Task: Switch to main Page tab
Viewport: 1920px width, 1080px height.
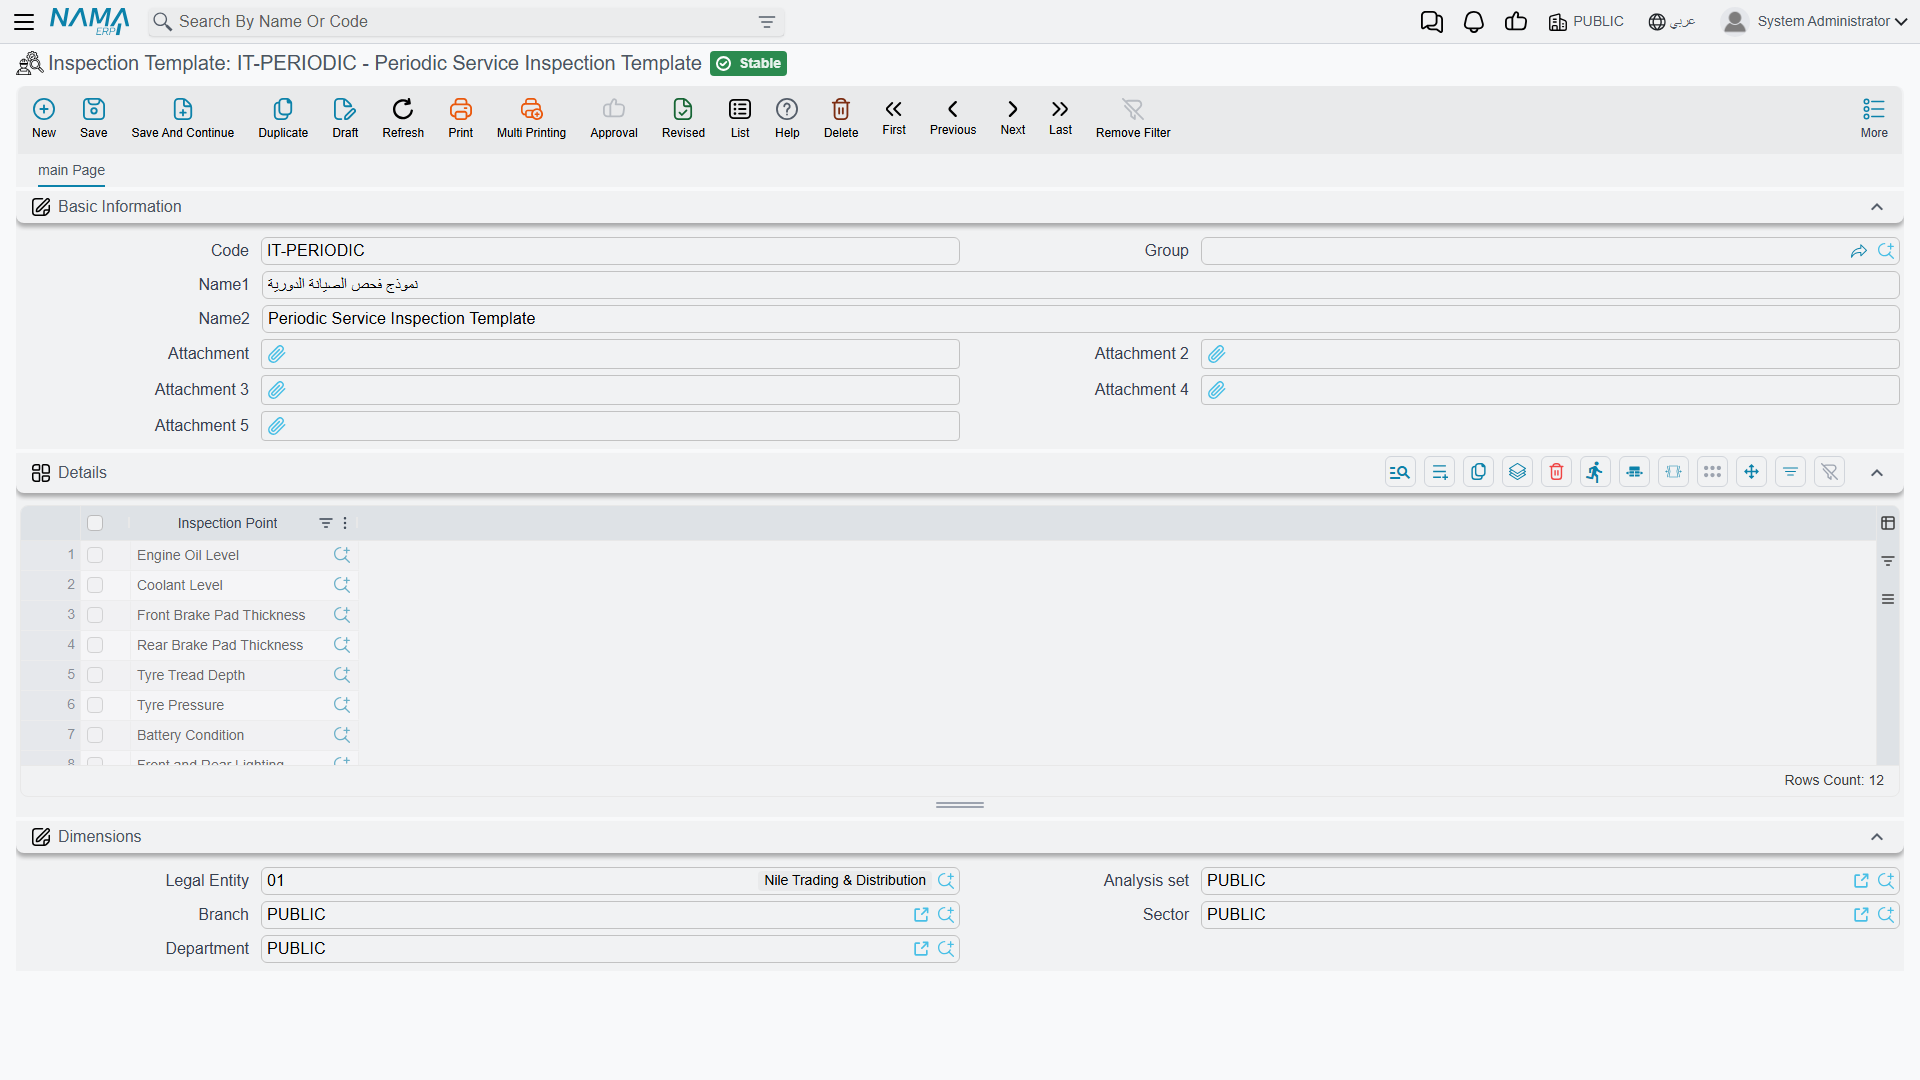Action: pos(71,170)
